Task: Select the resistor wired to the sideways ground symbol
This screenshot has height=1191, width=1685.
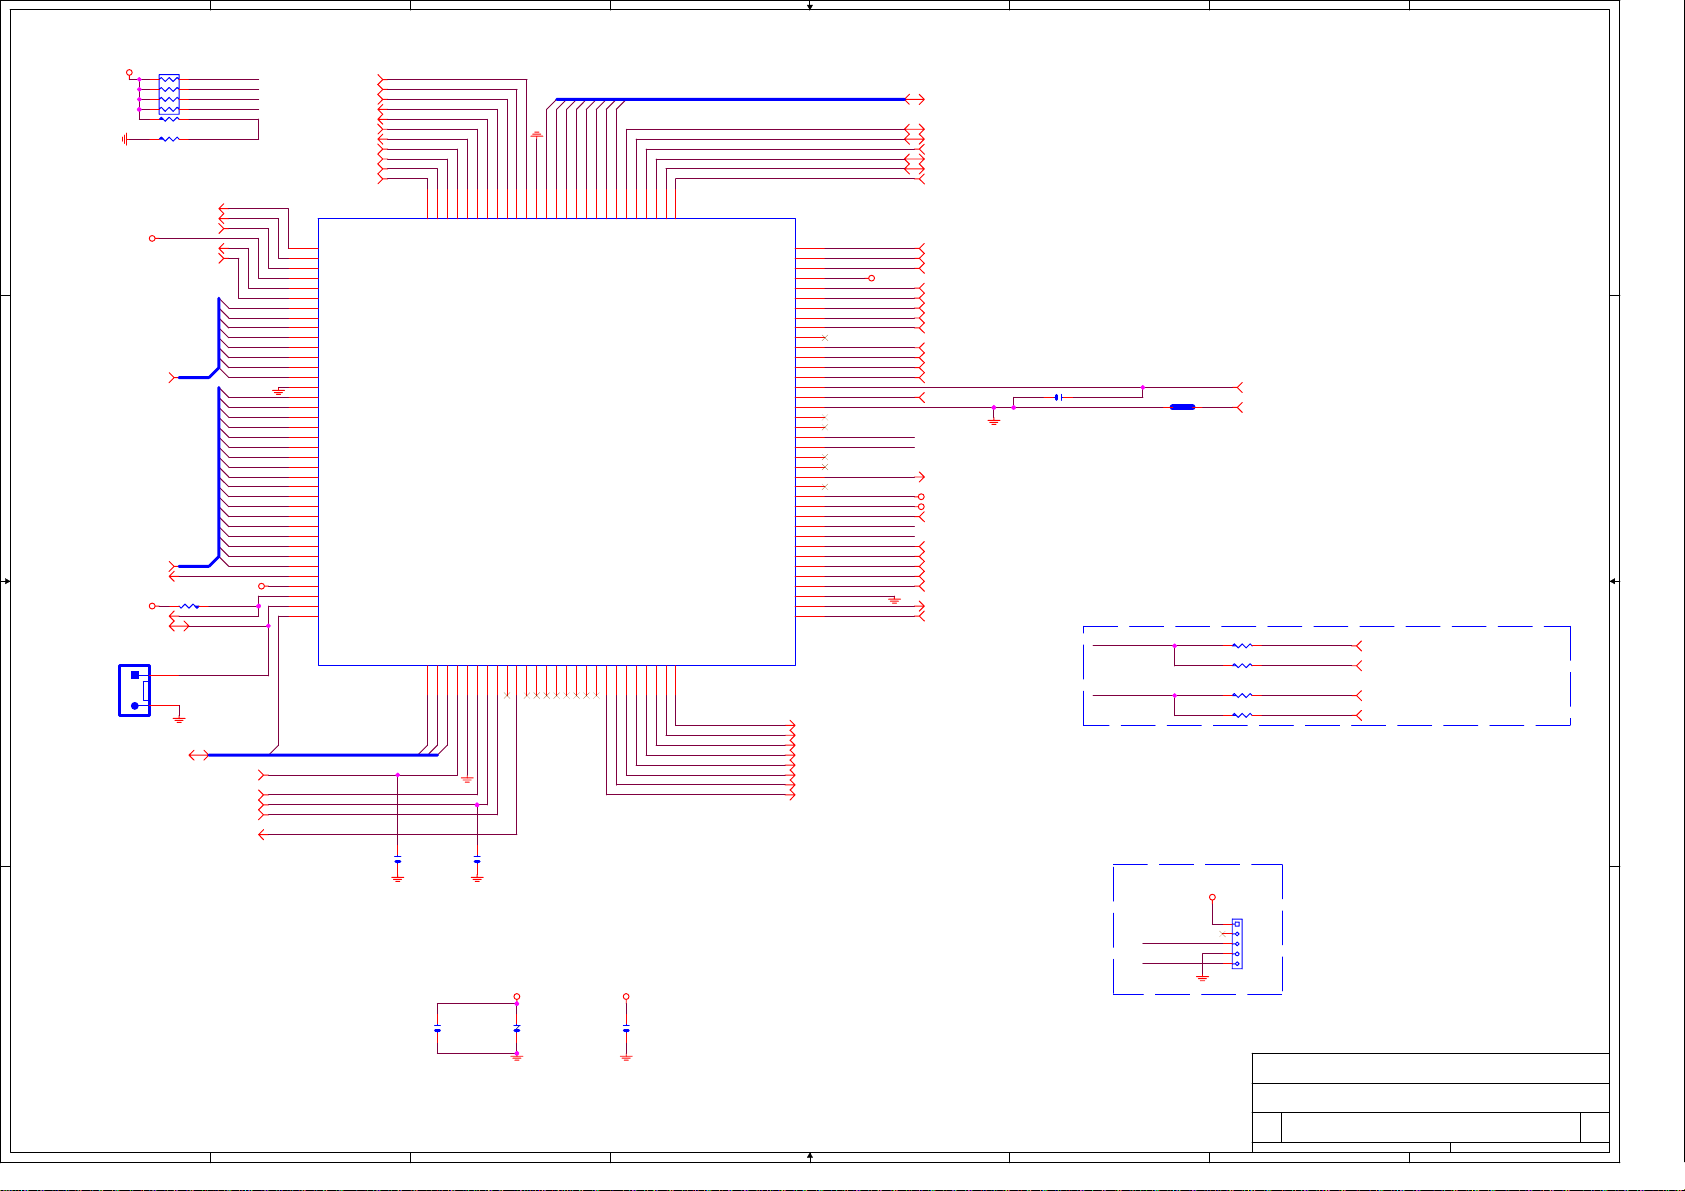Action: (169, 139)
